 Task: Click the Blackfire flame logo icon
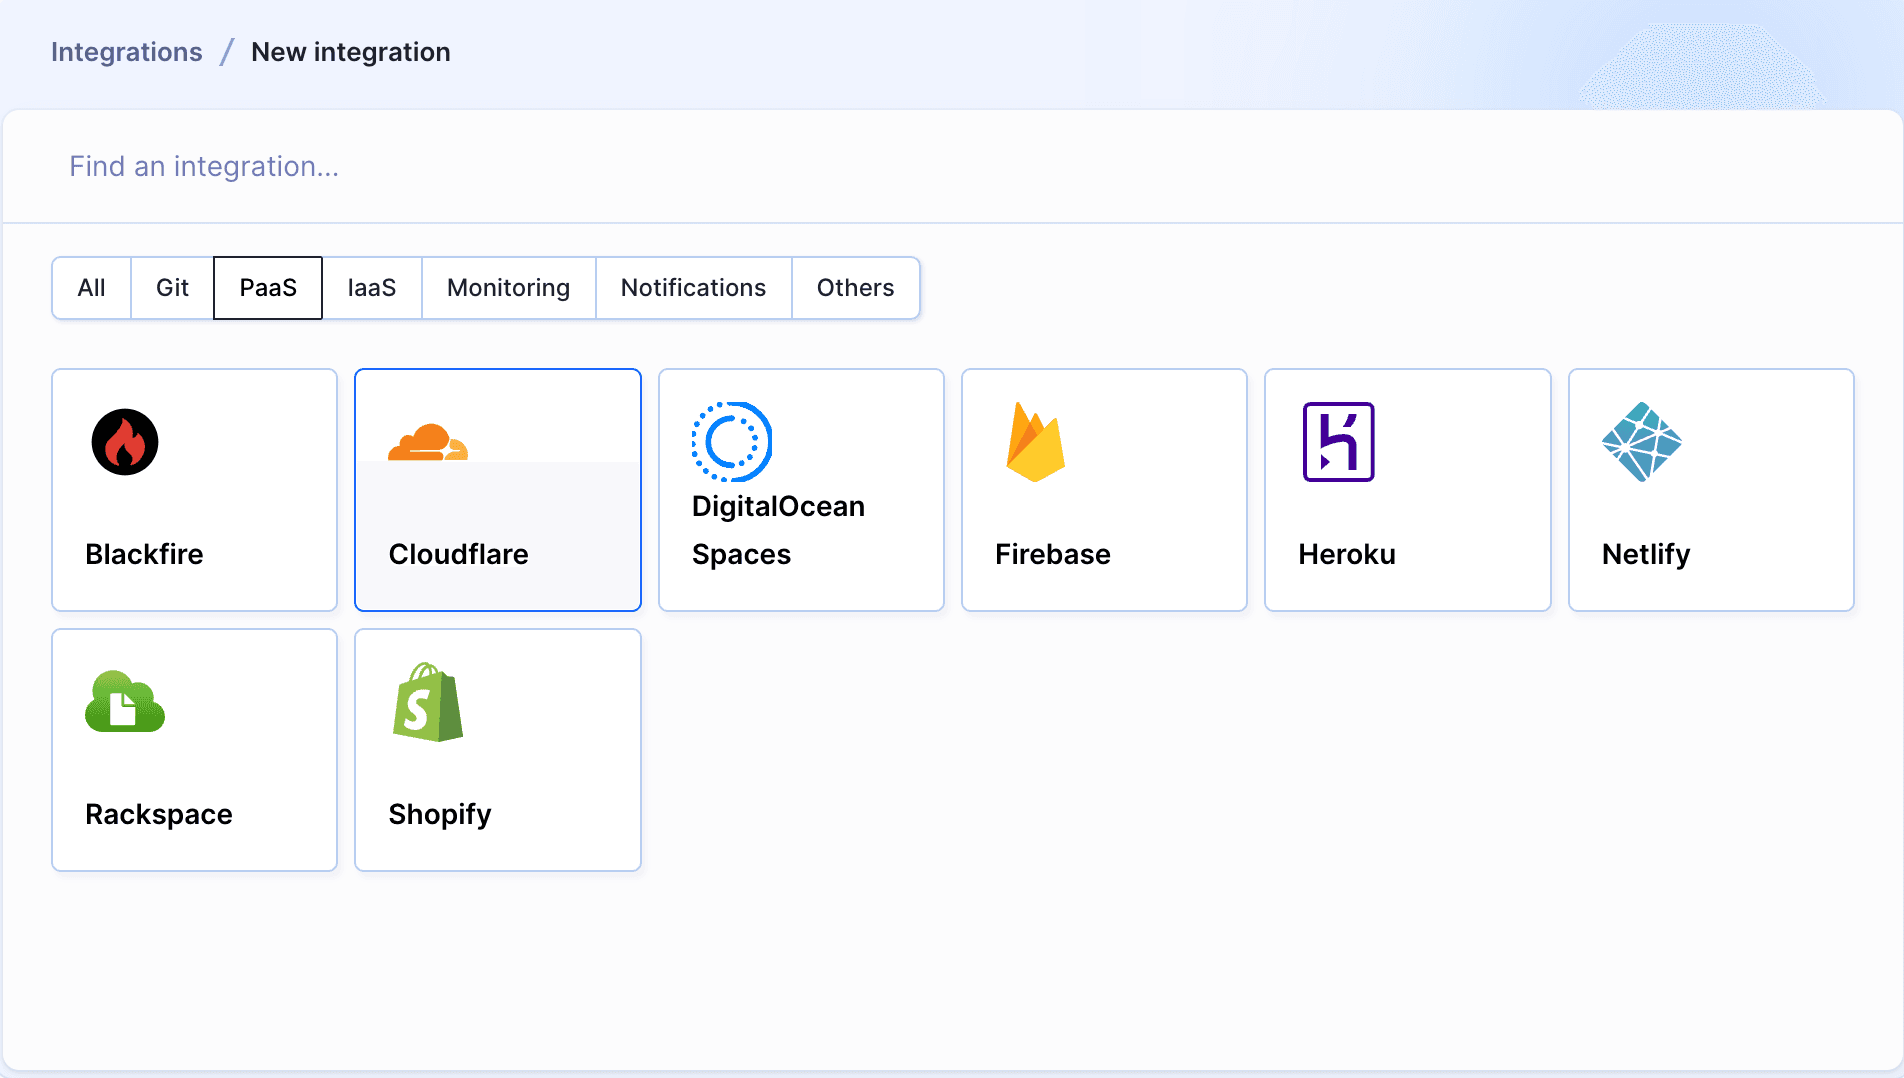(x=125, y=442)
